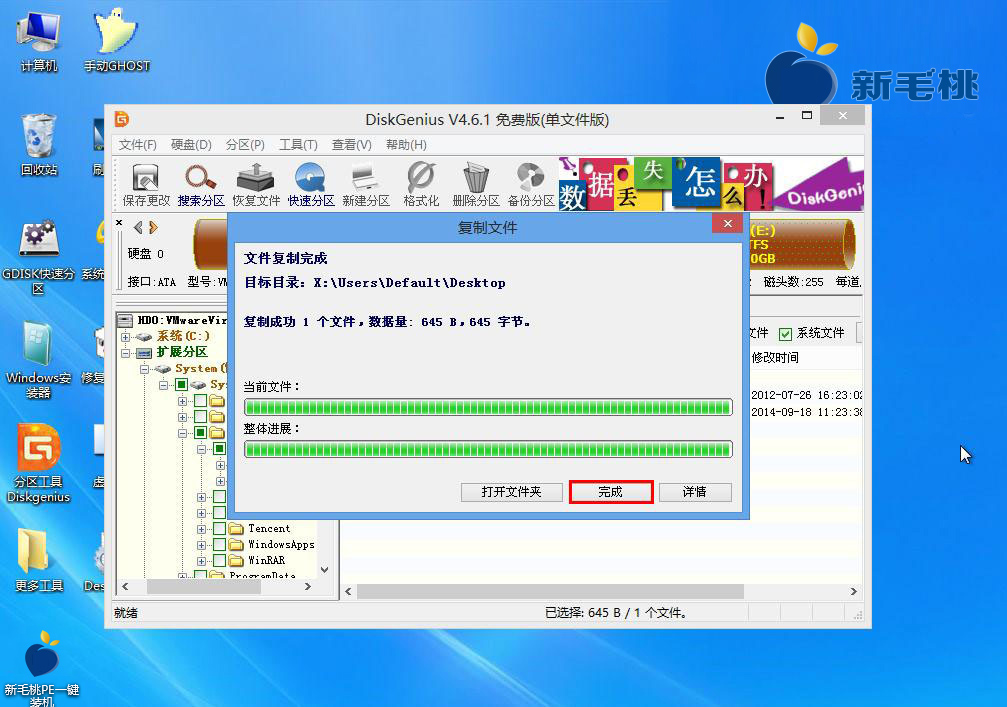This screenshot has width=1007, height=707.
Task: Click the 保存更改 save changes toolbar icon
Action: pos(146,184)
